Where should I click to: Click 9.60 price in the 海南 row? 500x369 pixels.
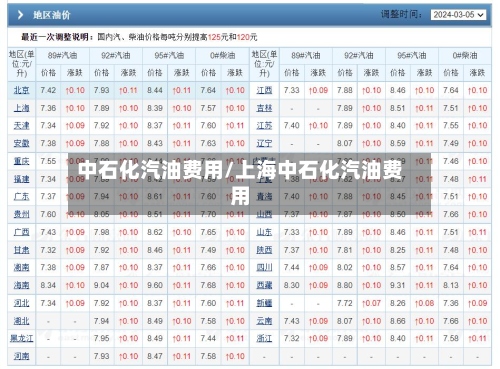pyautogui.click(x=155, y=285)
